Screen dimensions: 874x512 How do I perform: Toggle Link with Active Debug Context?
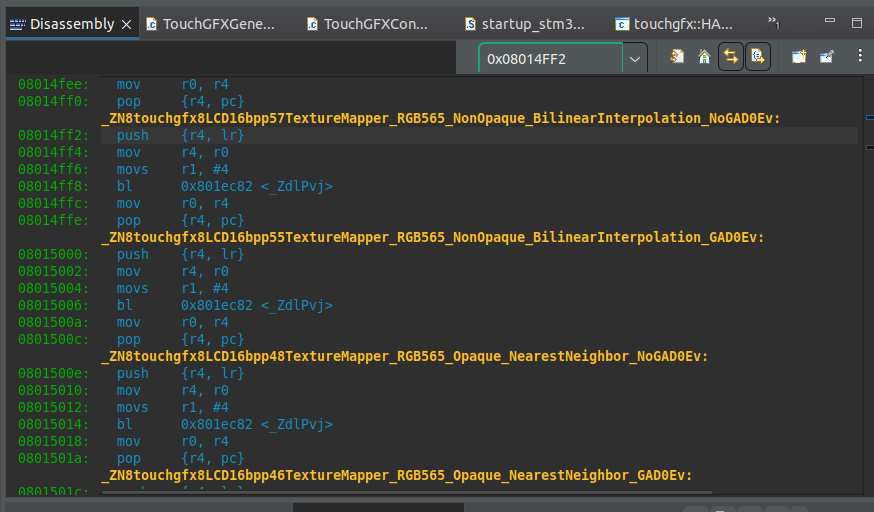731,57
